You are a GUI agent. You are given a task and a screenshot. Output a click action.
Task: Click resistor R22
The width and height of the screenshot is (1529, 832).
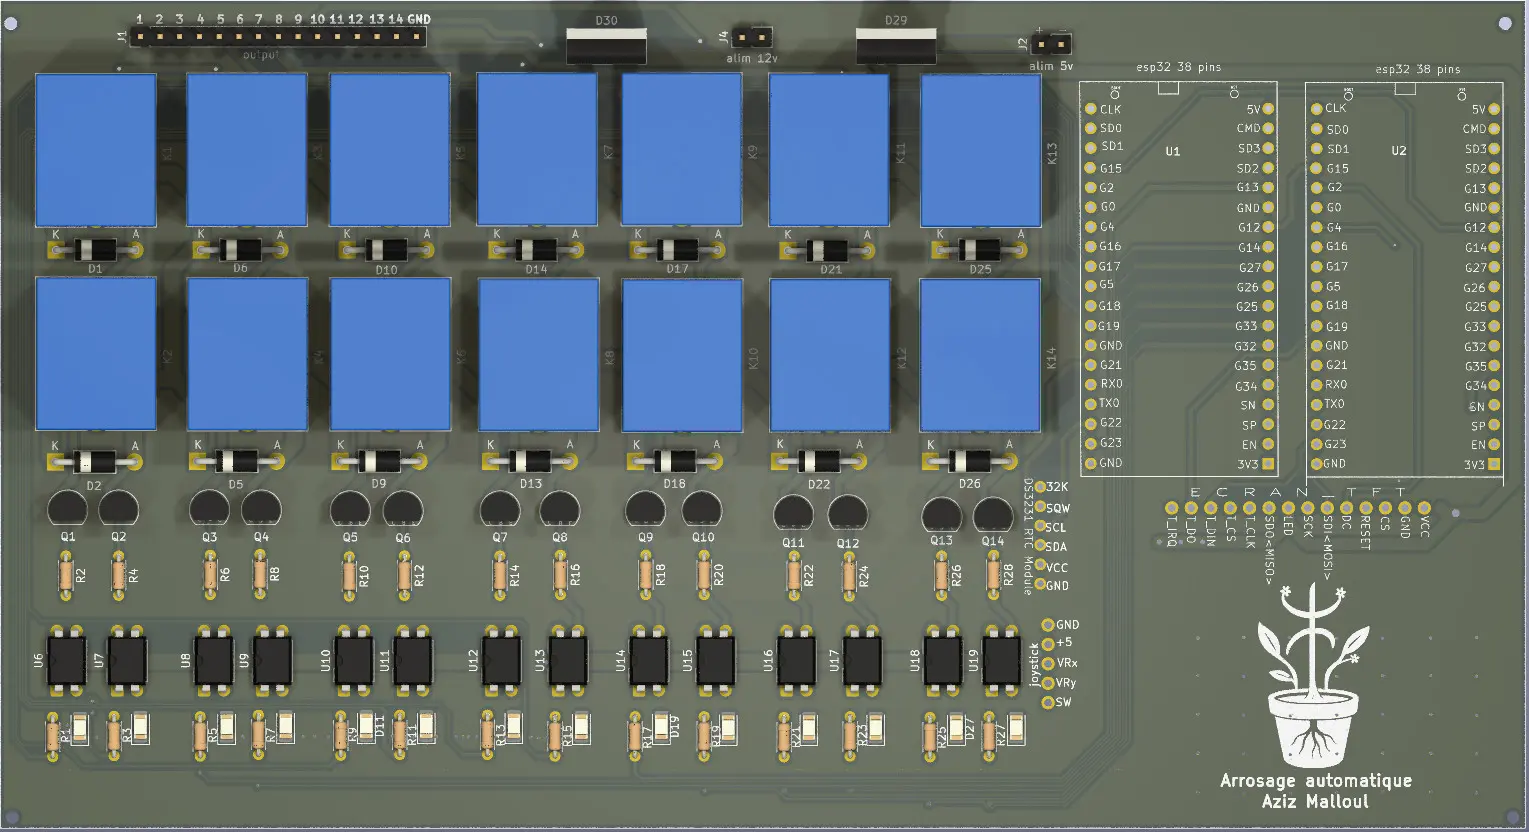coord(793,576)
